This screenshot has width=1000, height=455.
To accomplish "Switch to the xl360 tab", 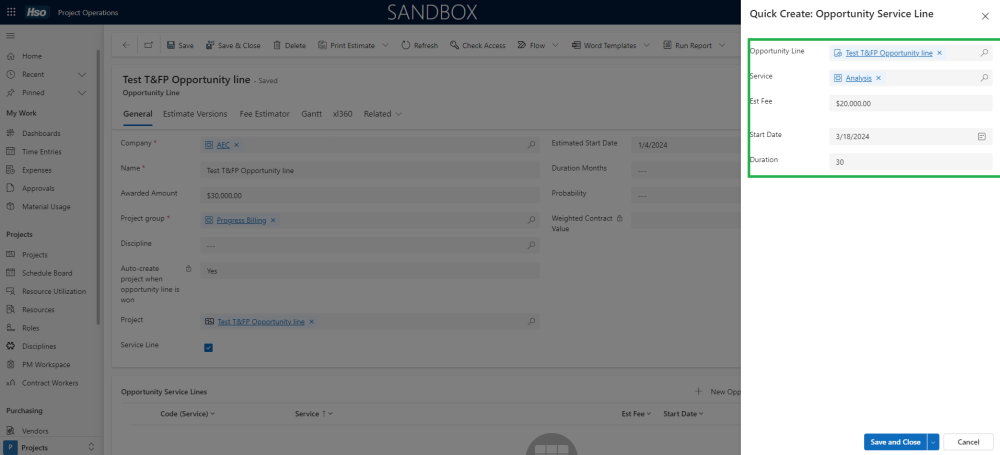I will 342,114.
